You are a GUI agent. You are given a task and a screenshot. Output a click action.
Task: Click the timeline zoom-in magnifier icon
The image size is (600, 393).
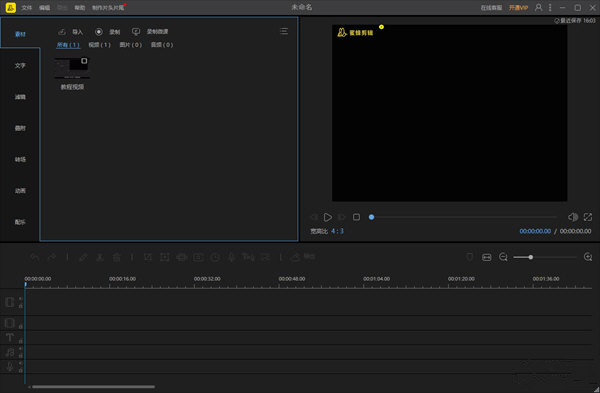[588, 257]
